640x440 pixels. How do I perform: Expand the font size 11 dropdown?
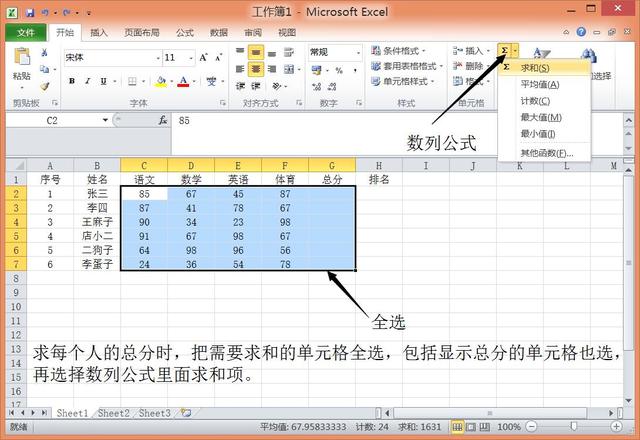pos(193,58)
